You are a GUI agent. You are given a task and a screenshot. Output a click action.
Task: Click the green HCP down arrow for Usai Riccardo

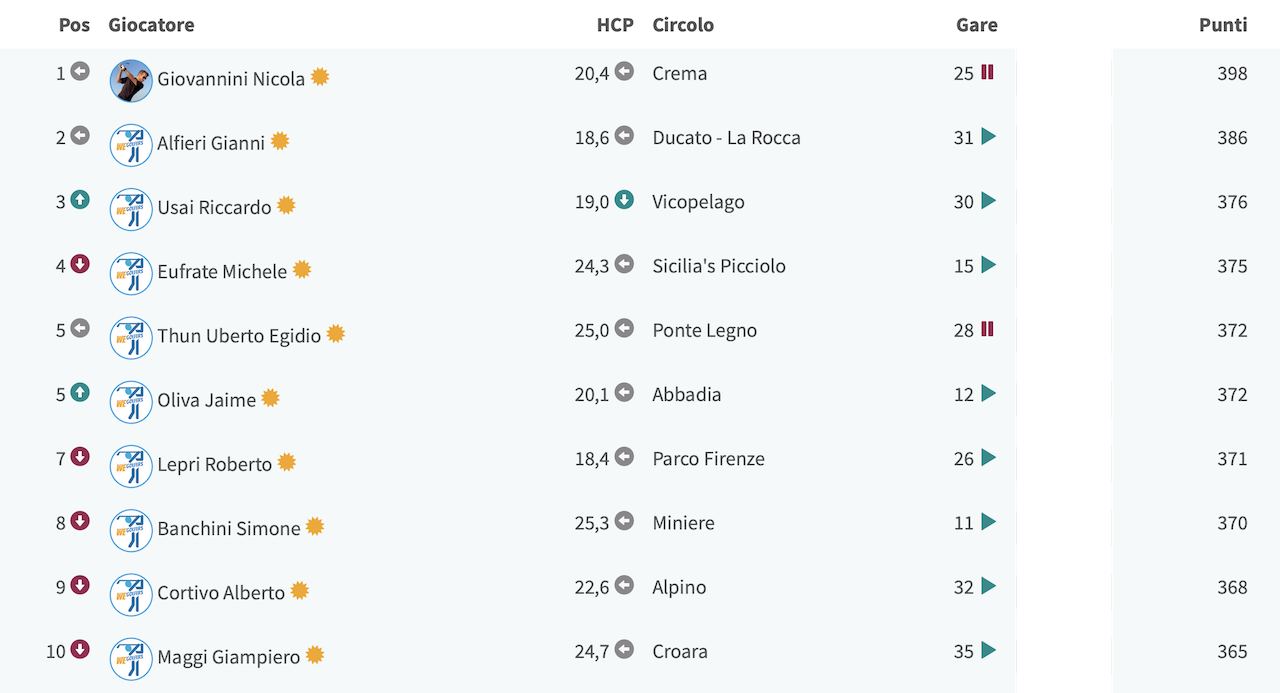[x=624, y=200]
